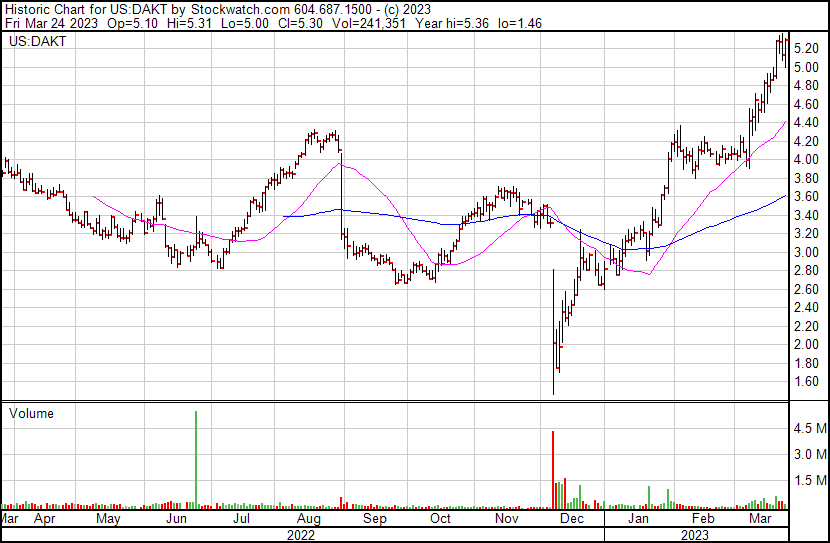The image size is (830, 543).
Task: Click the Jan month label on the time axis
Action: click(x=638, y=519)
